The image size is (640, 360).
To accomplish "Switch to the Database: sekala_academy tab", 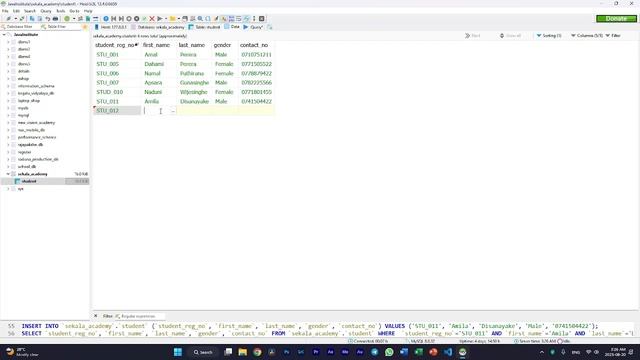I will point(158,27).
